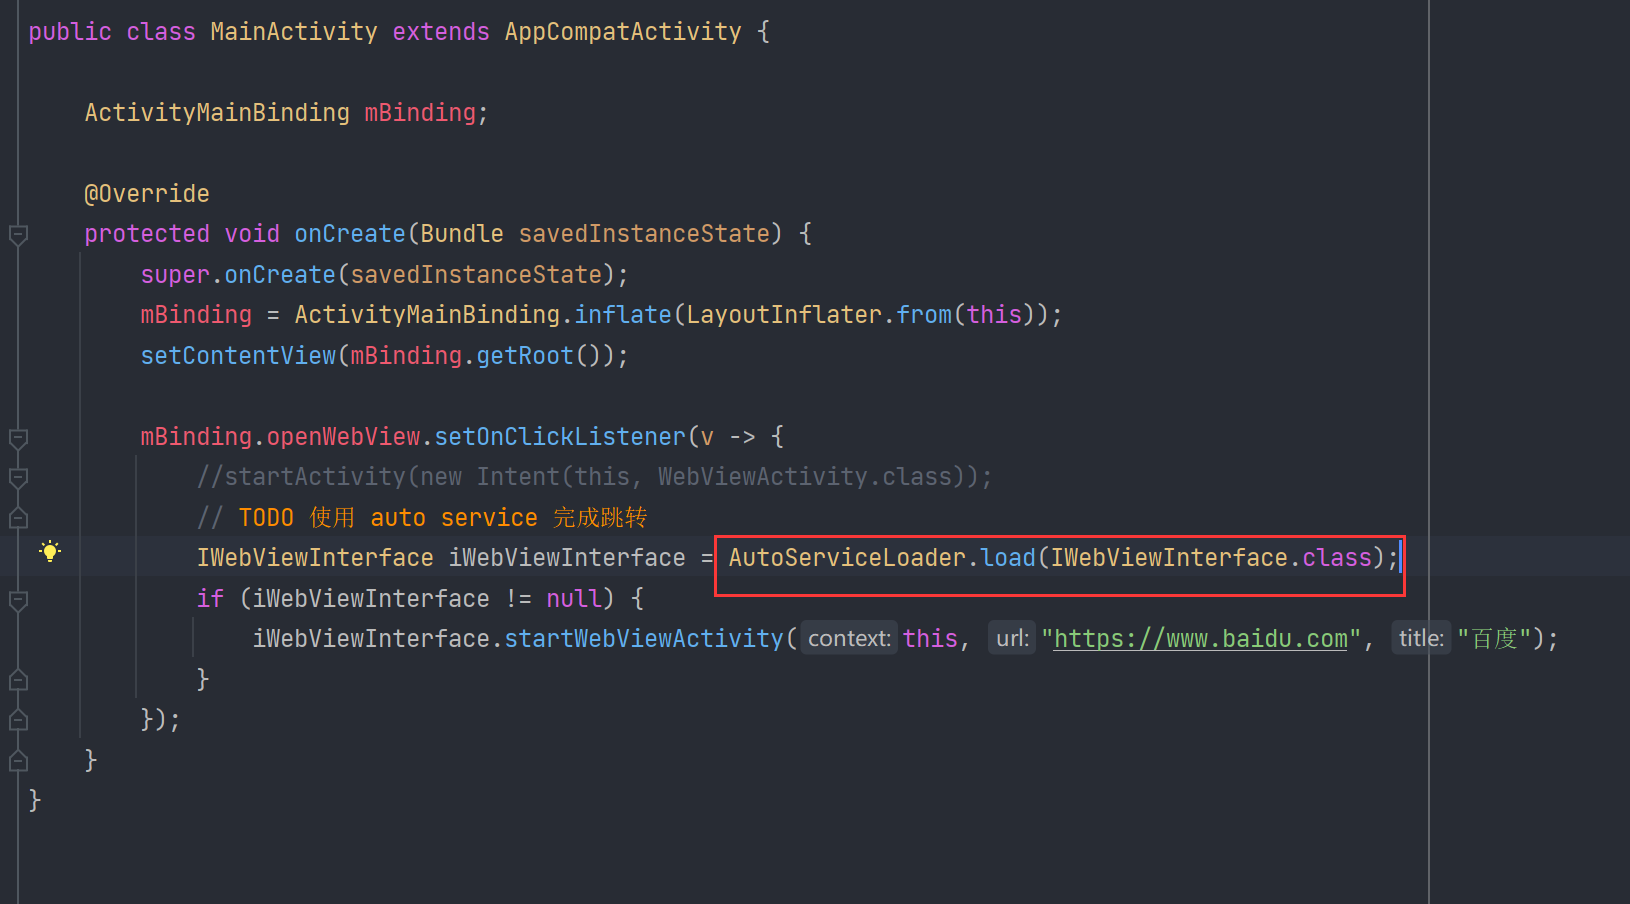Click the null keyword in the if condition
Screen dimensions: 1630x904
[x=573, y=598]
